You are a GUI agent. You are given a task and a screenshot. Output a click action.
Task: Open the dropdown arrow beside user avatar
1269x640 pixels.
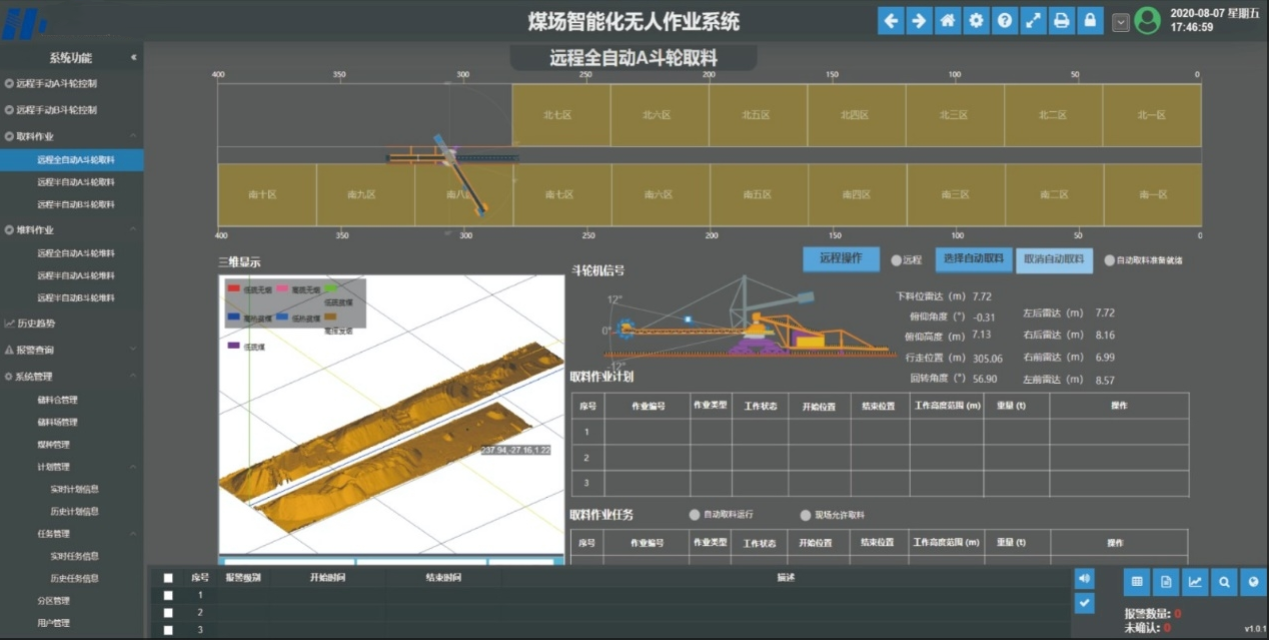tap(1121, 22)
